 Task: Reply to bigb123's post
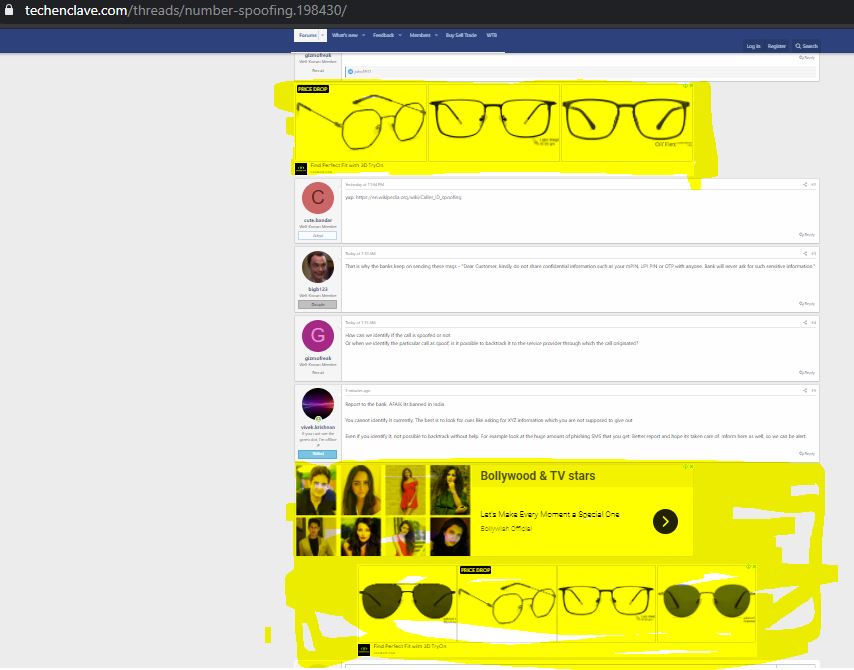(x=807, y=304)
